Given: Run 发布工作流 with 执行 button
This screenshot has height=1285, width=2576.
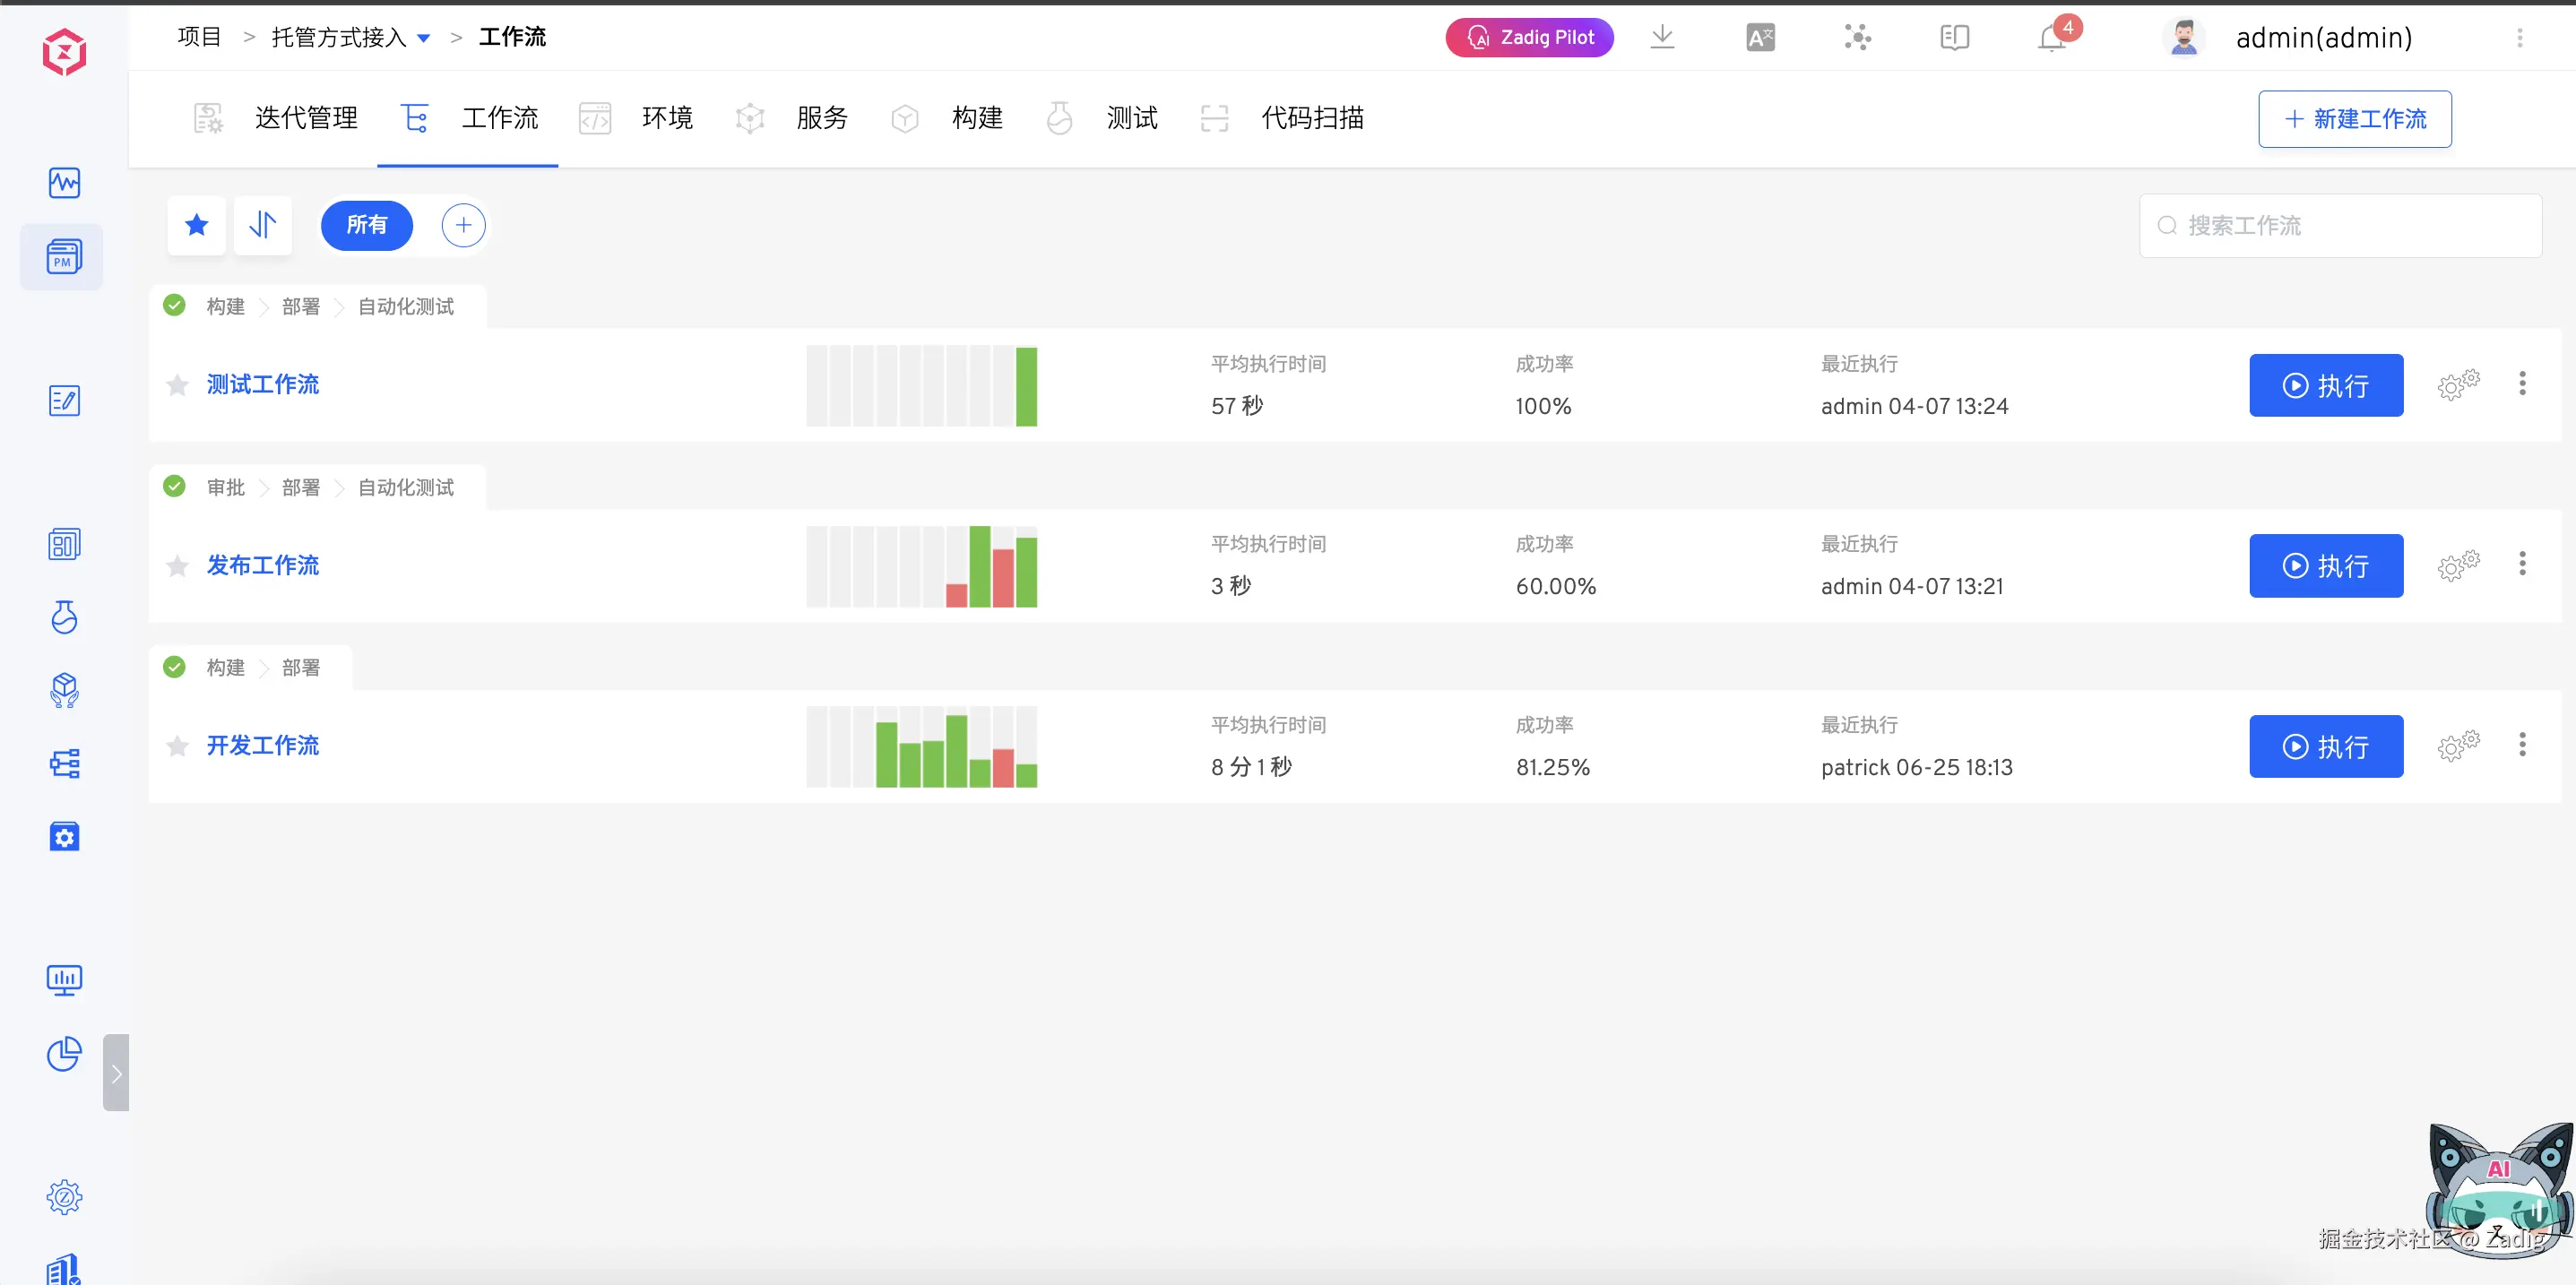Looking at the screenshot, I should 2325,566.
